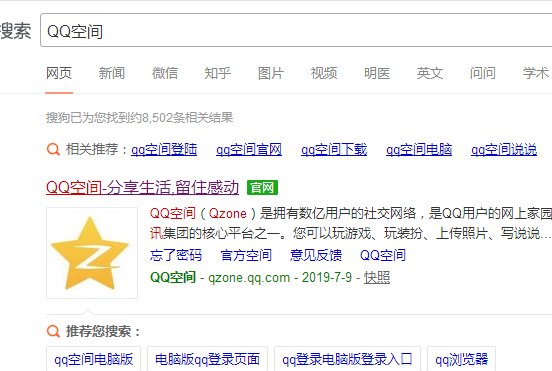Click the qq登录电脑版登录入口 suggestion button
Image resolution: width=552 pixels, height=371 pixels.
(347, 359)
